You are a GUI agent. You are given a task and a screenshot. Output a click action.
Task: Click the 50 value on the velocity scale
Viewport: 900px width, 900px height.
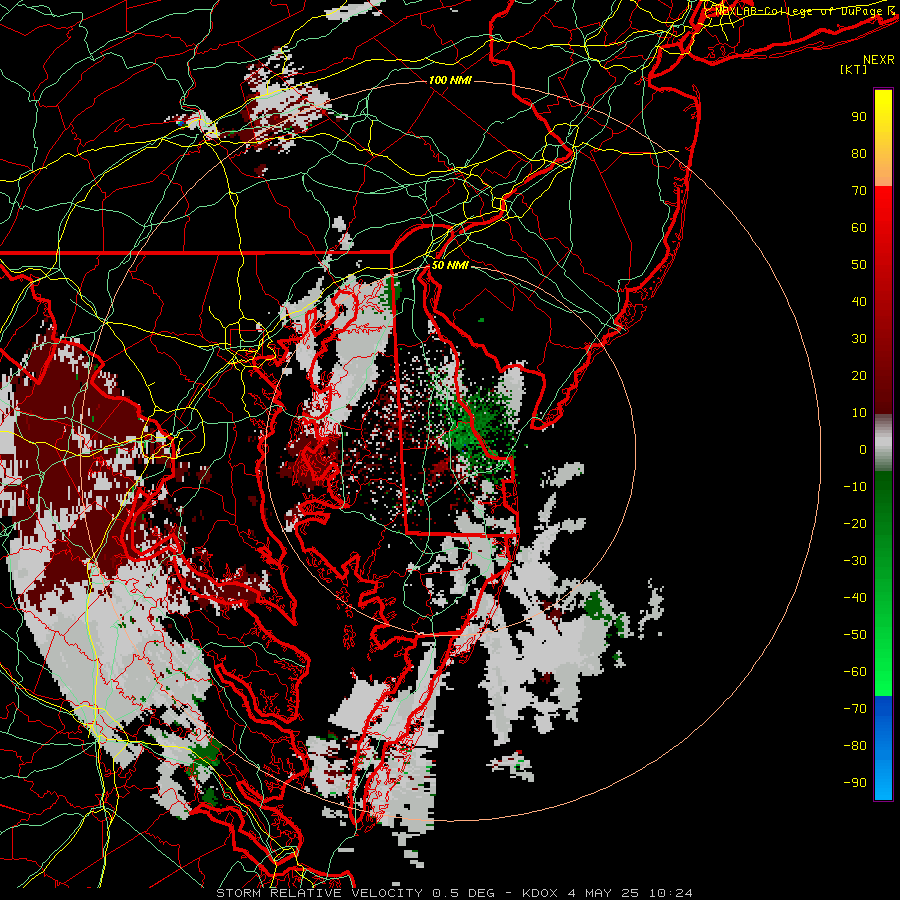(859, 265)
